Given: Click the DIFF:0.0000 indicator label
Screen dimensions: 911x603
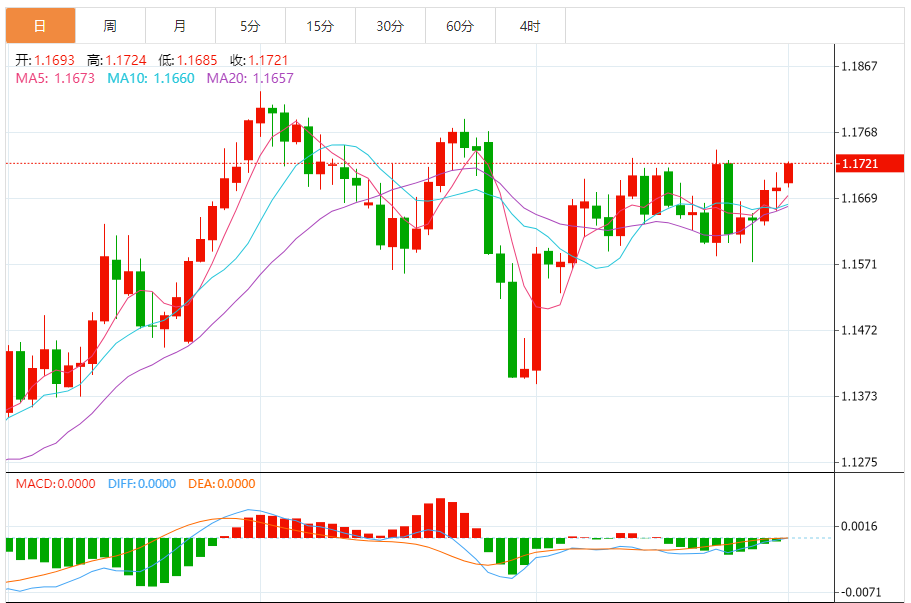Looking at the screenshot, I should [142, 483].
